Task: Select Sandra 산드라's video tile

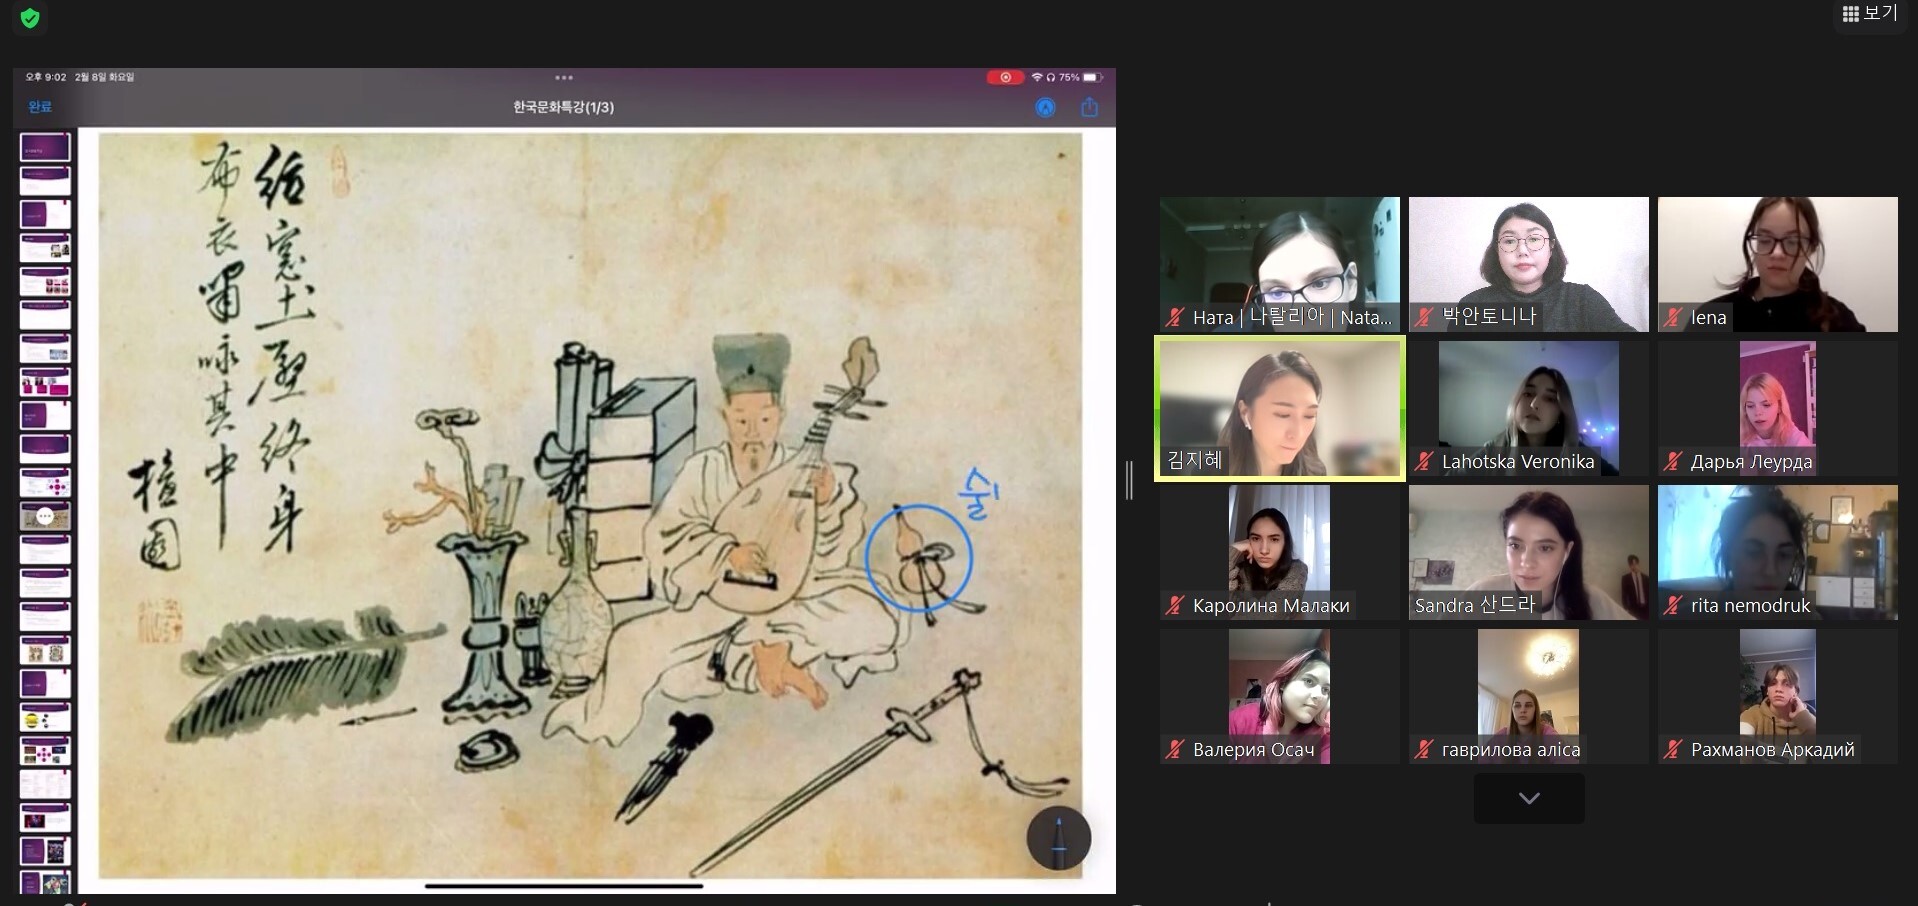Action: coord(1529,552)
